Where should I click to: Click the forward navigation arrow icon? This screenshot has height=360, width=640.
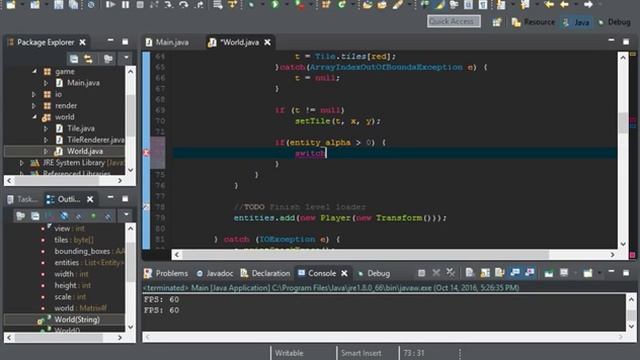pyautogui.click(x=588, y=4)
